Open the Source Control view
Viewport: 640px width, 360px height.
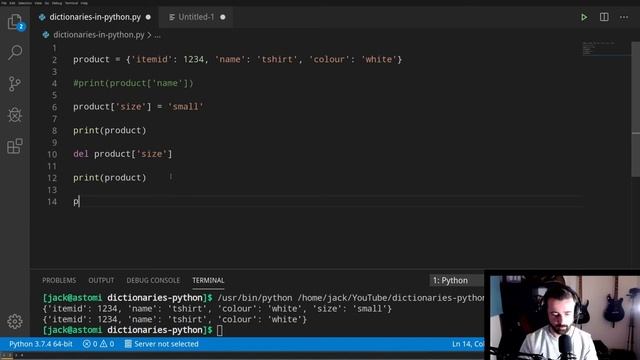point(15,84)
